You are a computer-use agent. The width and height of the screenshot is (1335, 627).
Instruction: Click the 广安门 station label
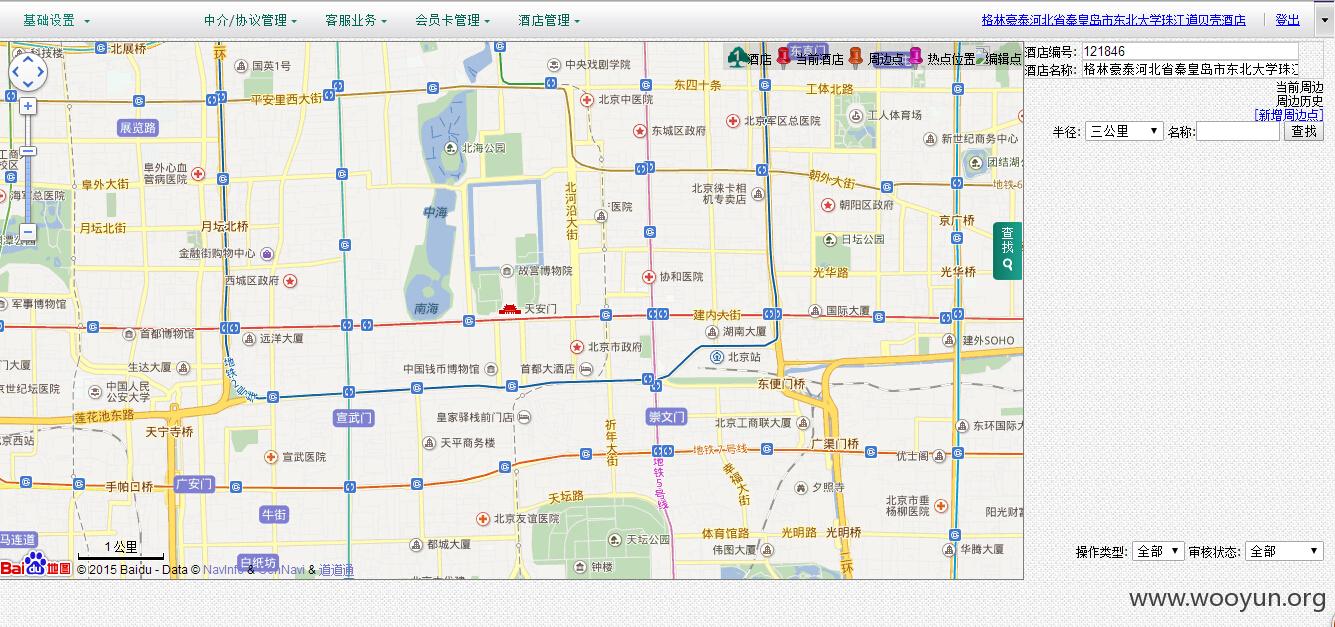(x=194, y=484)
